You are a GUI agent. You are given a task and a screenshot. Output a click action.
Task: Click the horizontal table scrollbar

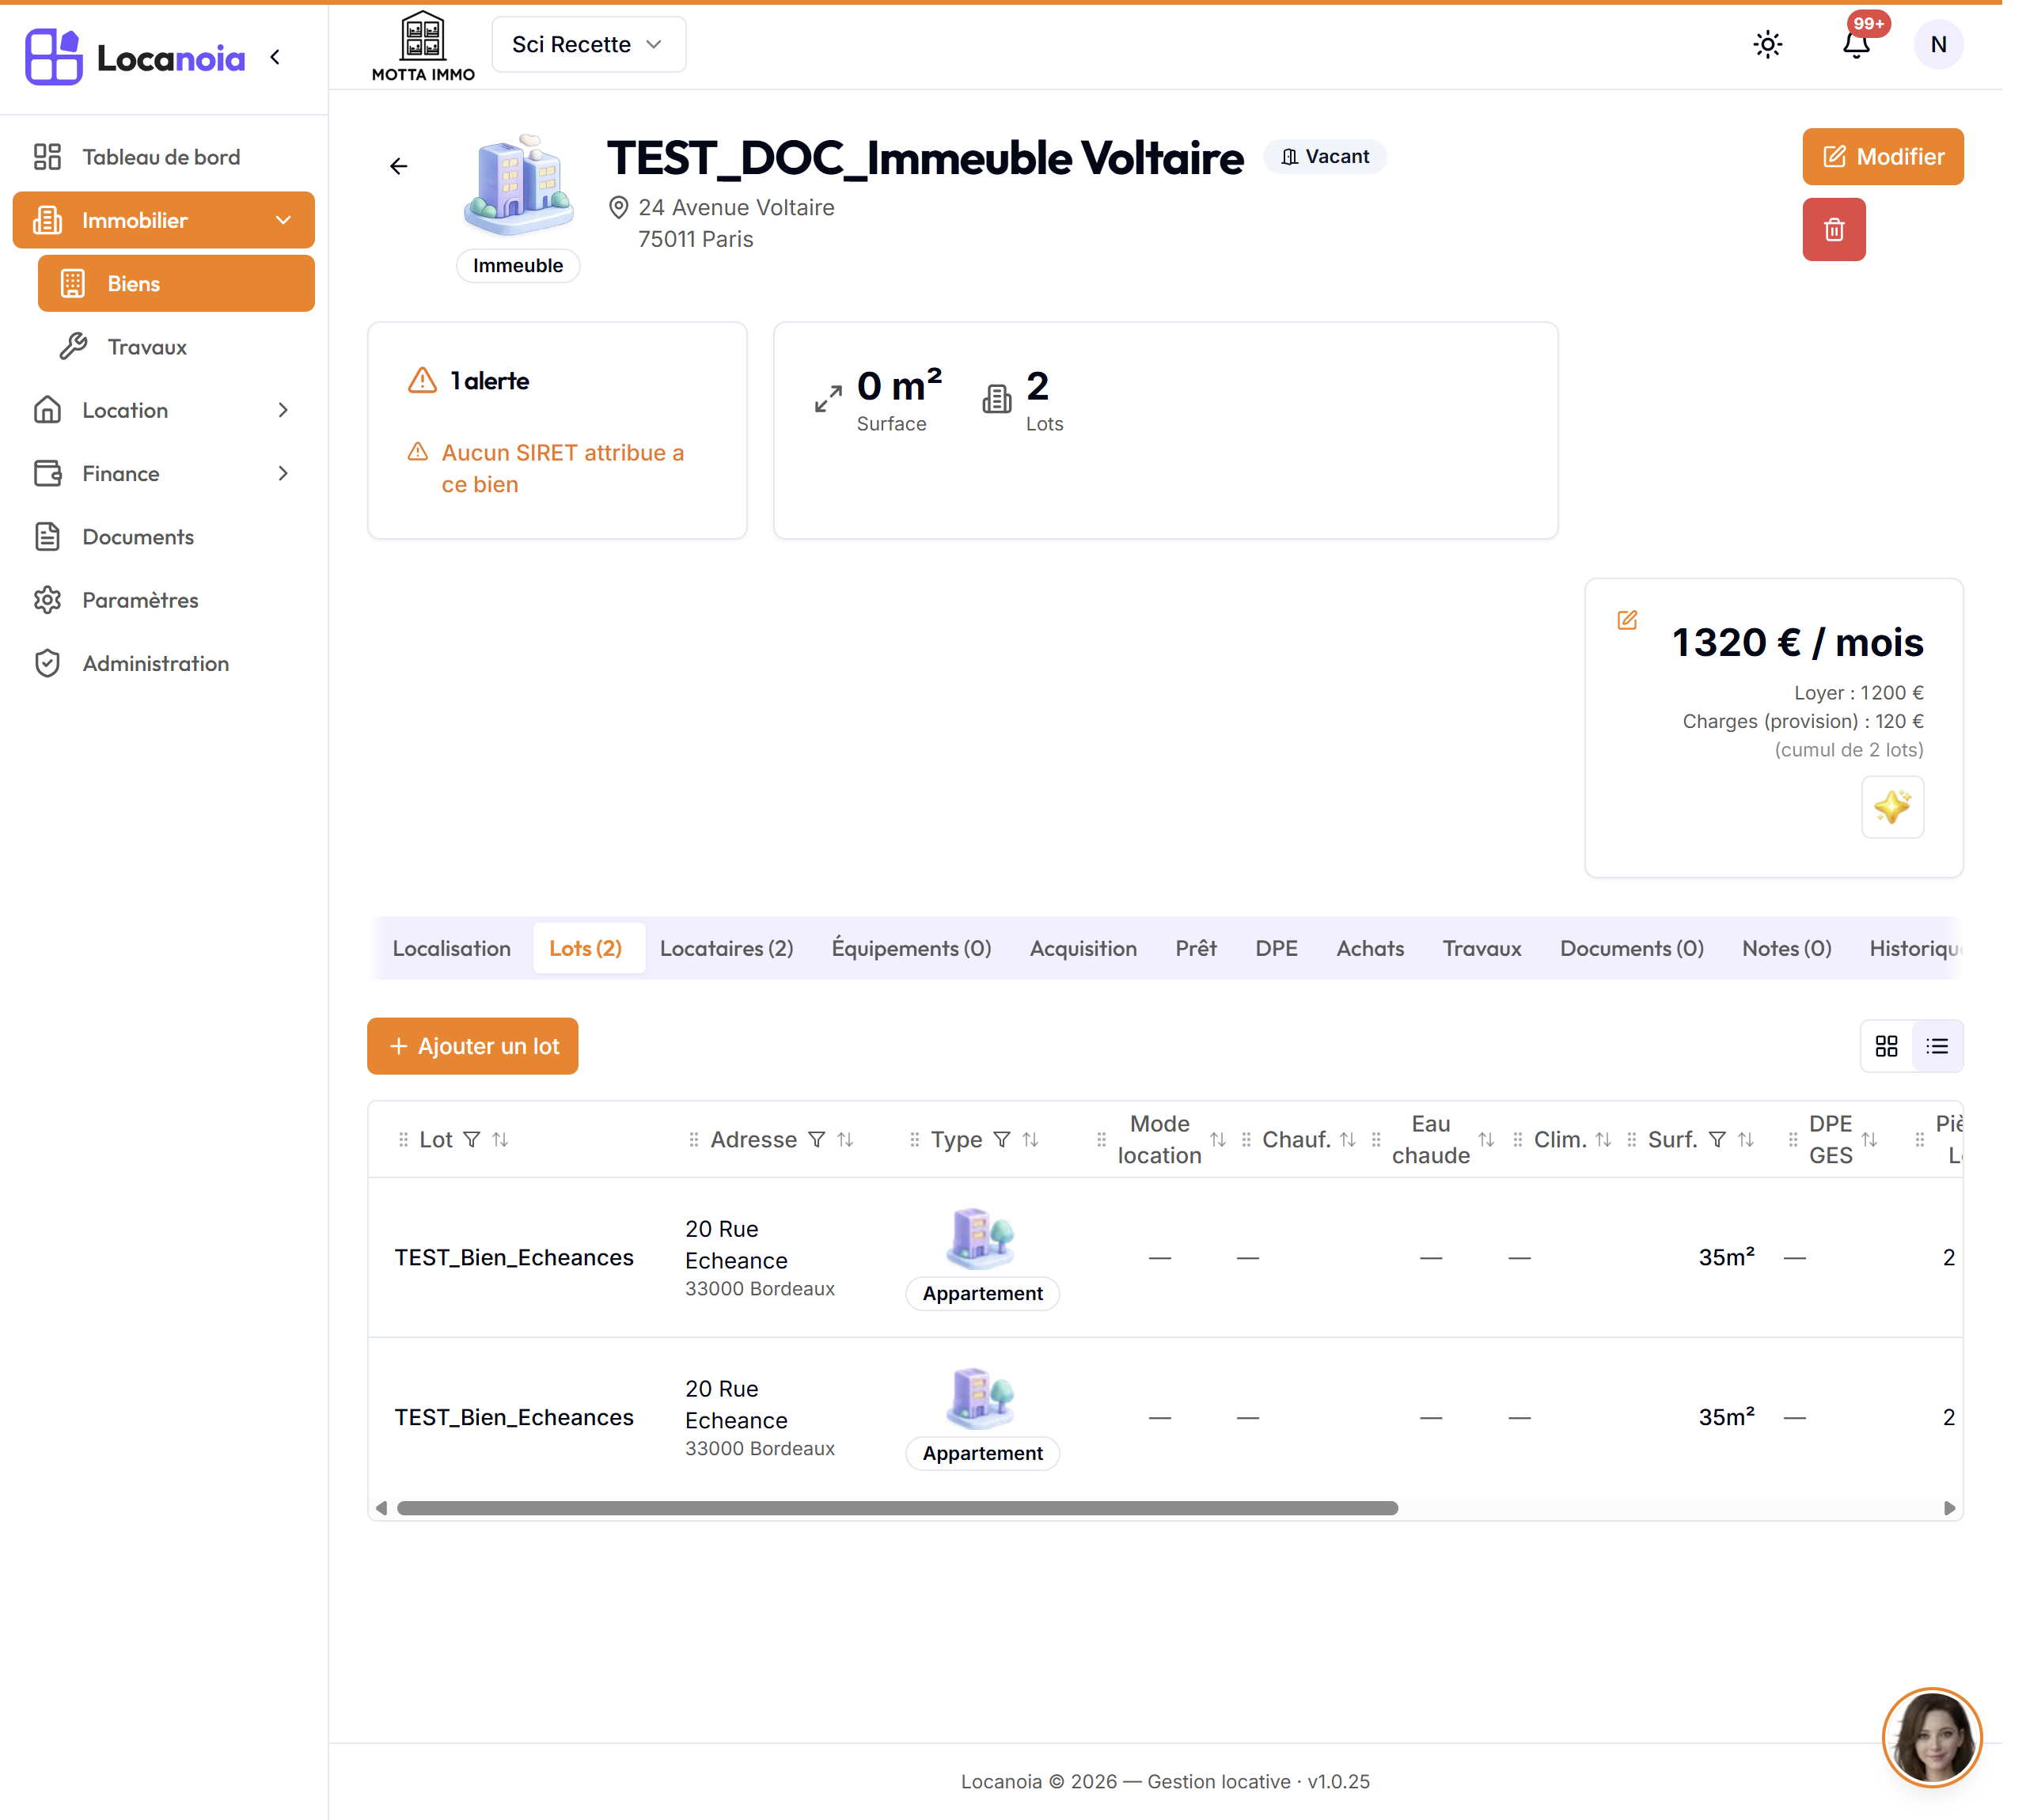pyautogui.click(x=897, y=1507)
